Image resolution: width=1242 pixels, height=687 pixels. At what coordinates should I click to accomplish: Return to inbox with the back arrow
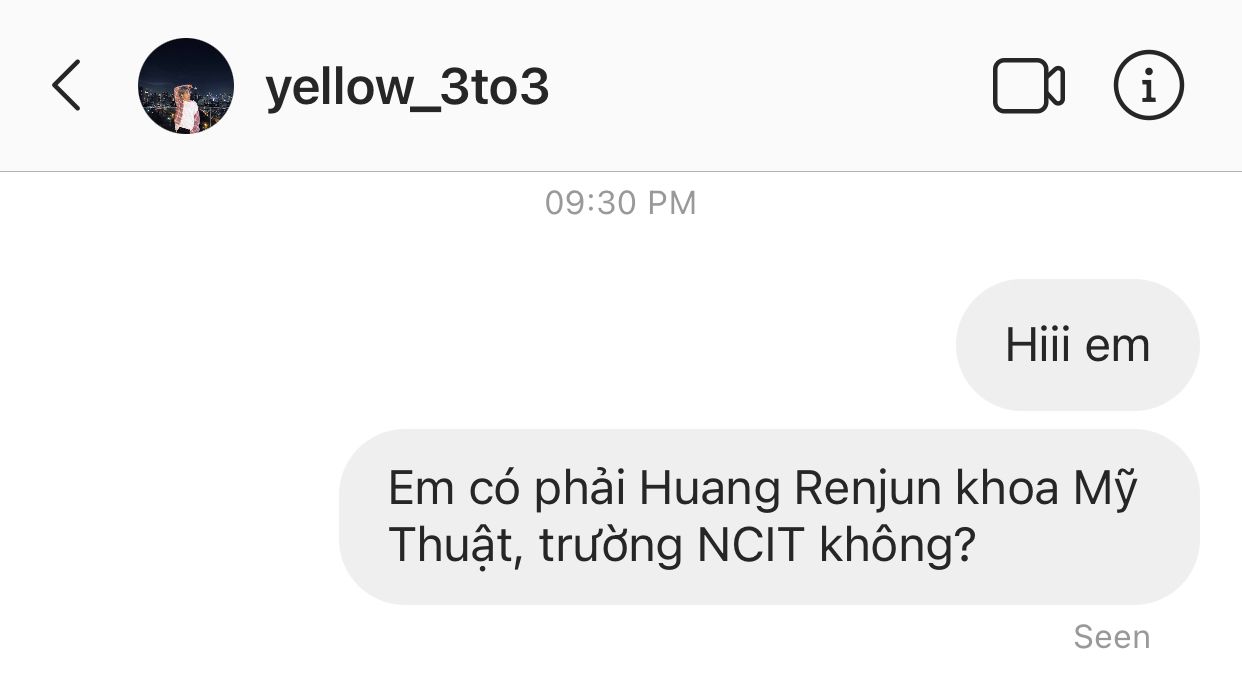pyautogui.click(x=66, y=85)
